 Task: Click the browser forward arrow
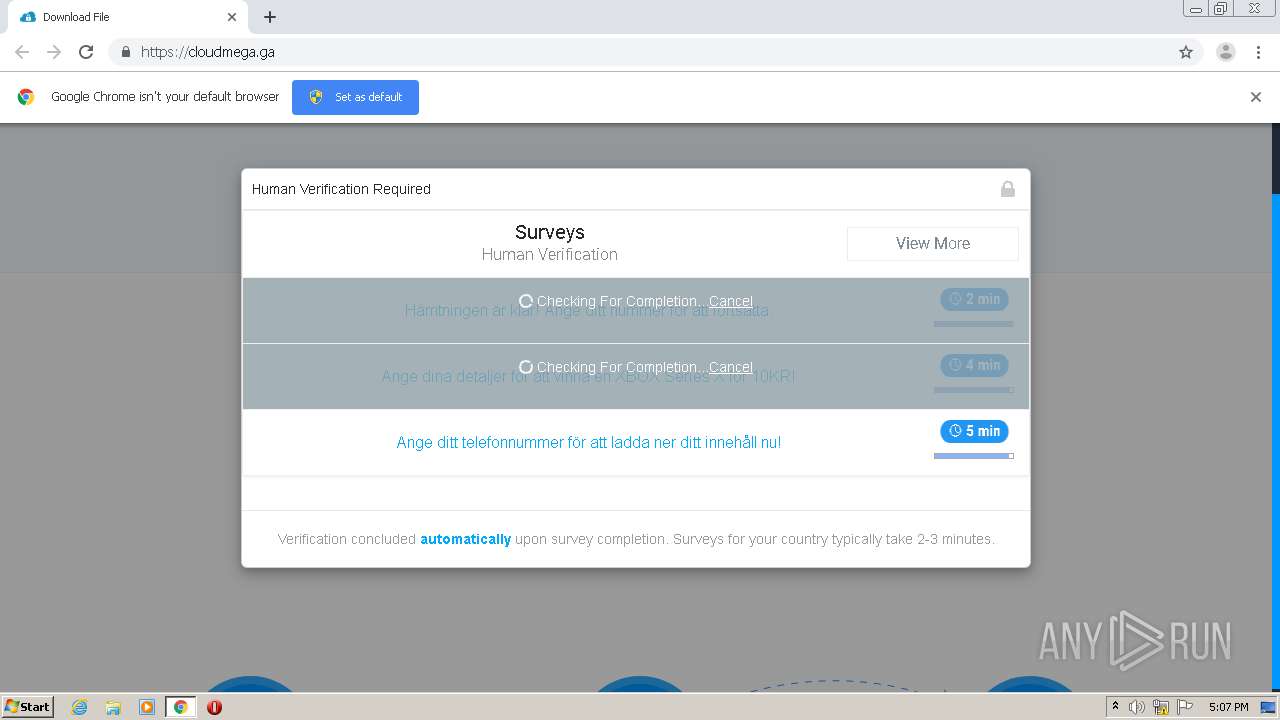click(54, 52)
